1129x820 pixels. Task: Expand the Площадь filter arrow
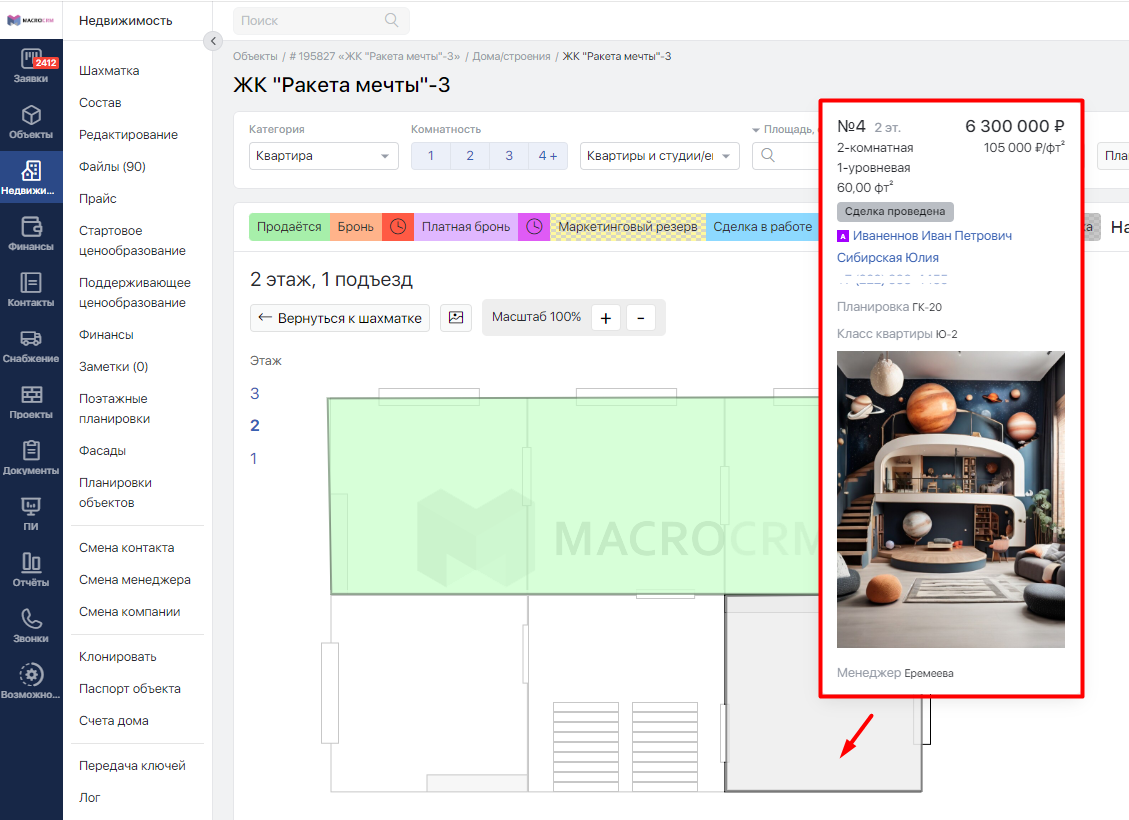coord(757,130)
